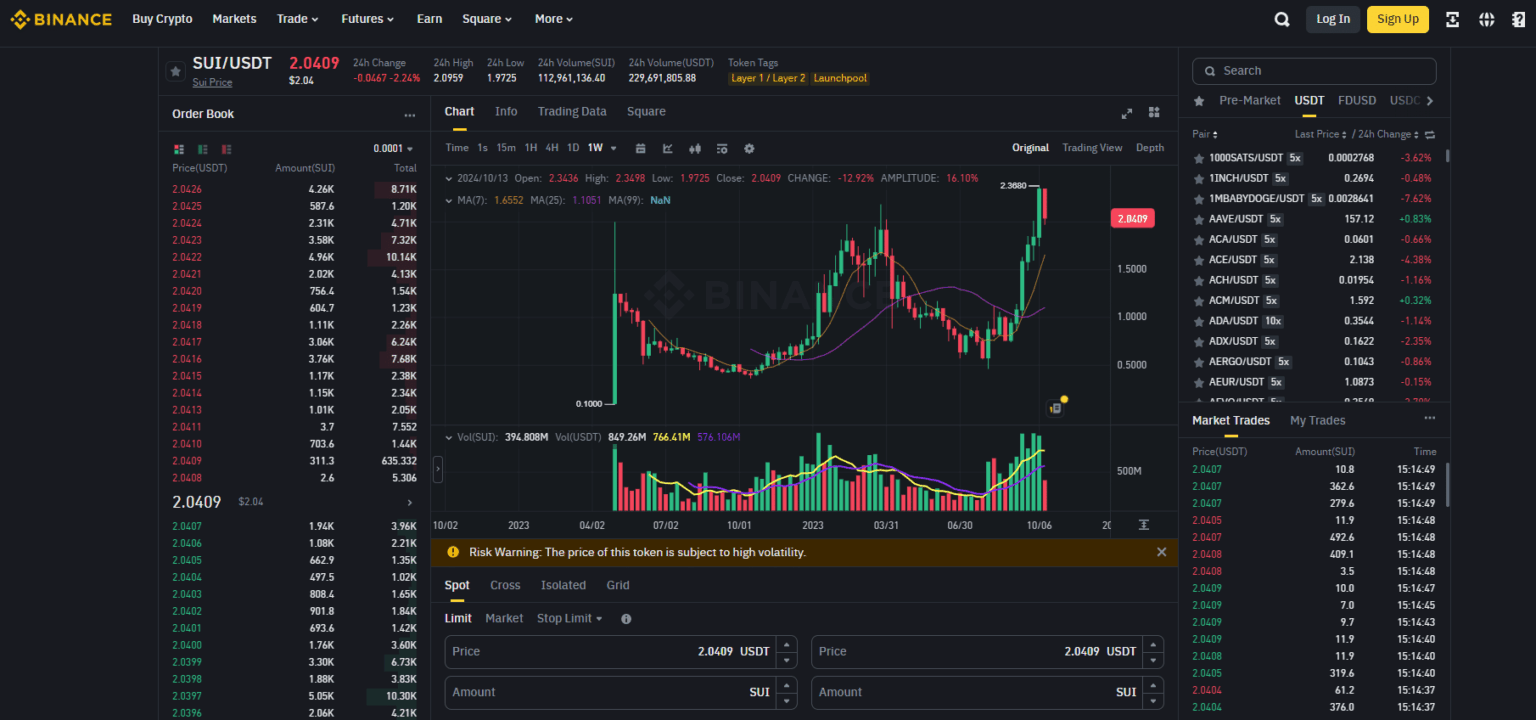This screenshot has height=720, width=1536.
Task: Expand the chart to fullscreen
Action: click(1126, 112)
